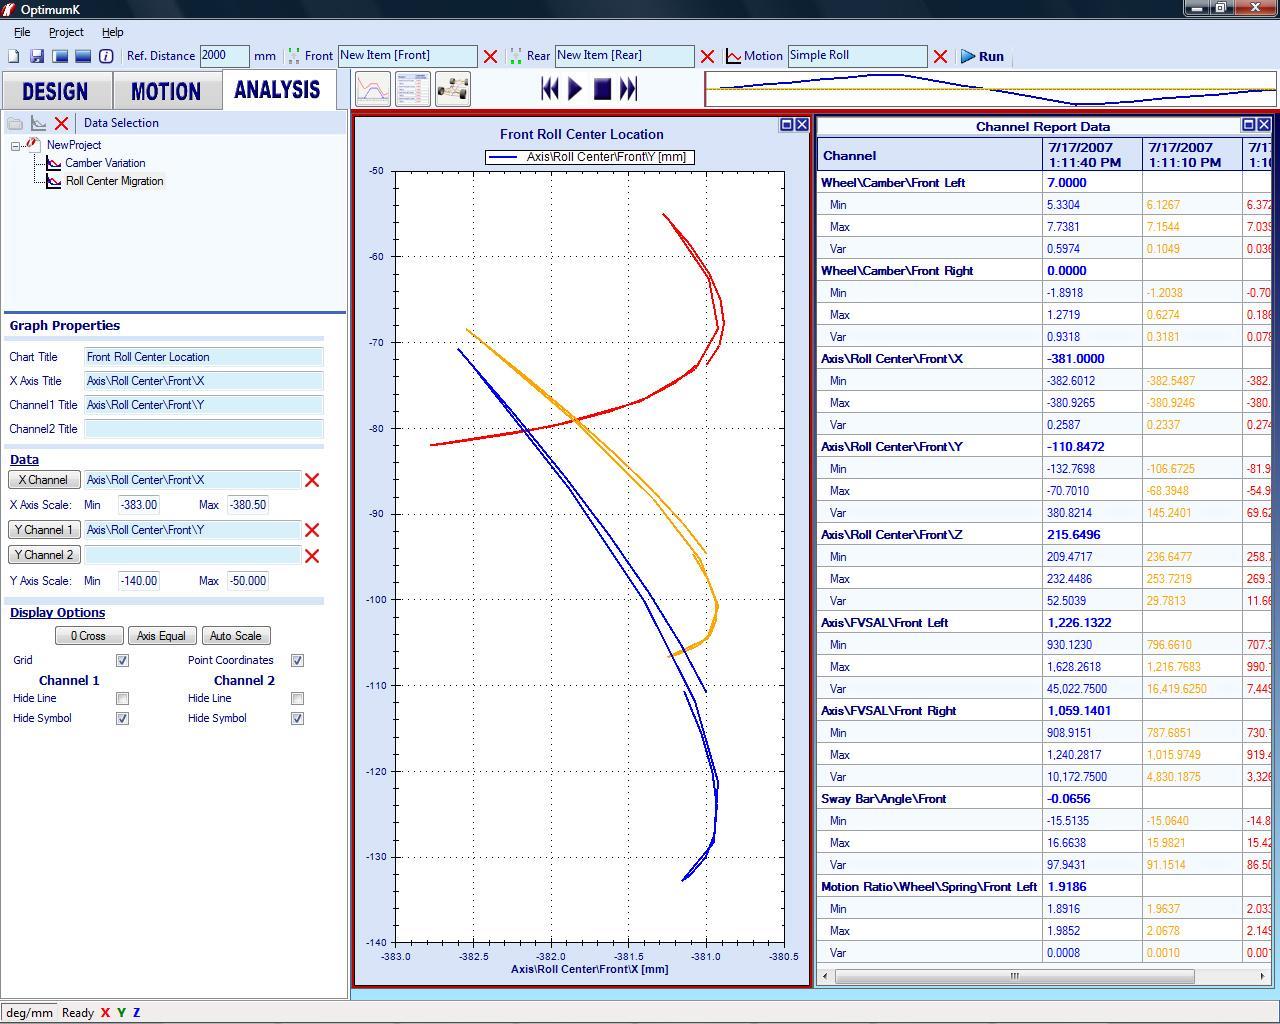Enable Hide Line for Channel 2
1280x1024 pixels.
click(297, 699)
